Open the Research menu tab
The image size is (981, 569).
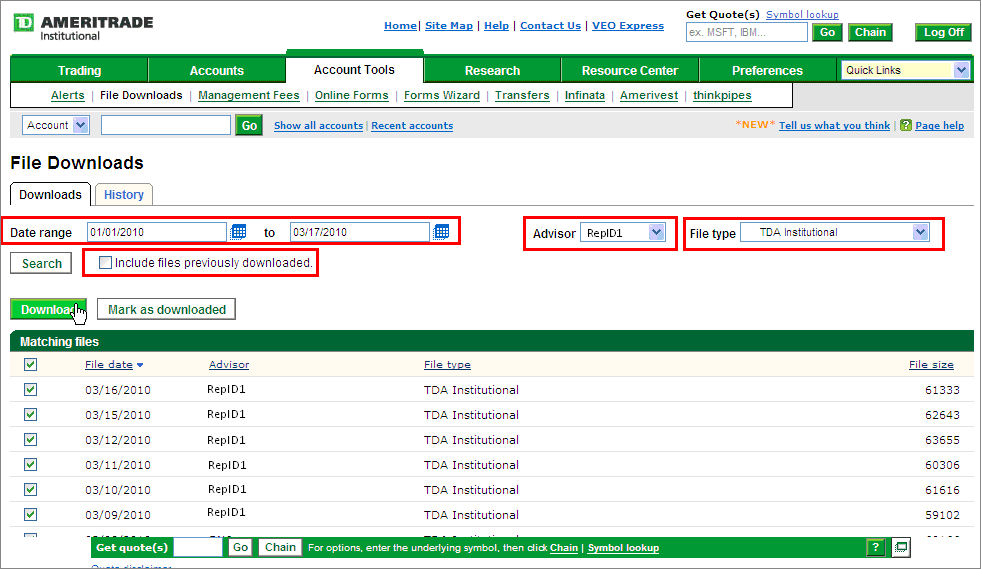[492, 71]
